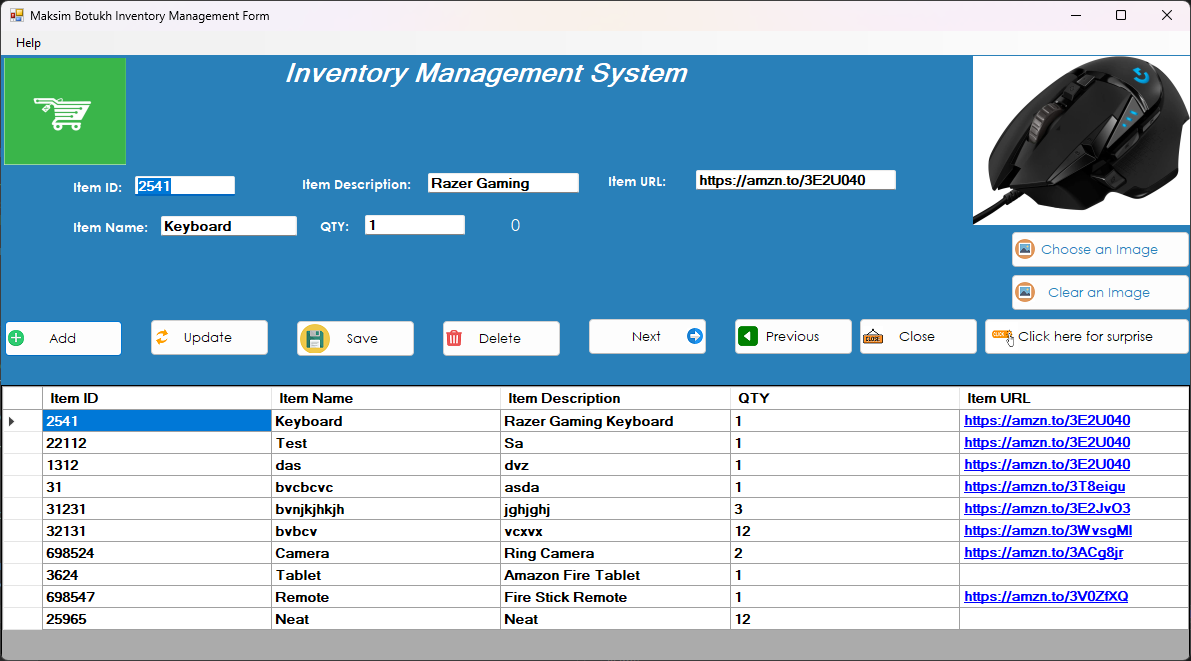Click the Delete button label

pyautogui.click(x=500, y=339)
